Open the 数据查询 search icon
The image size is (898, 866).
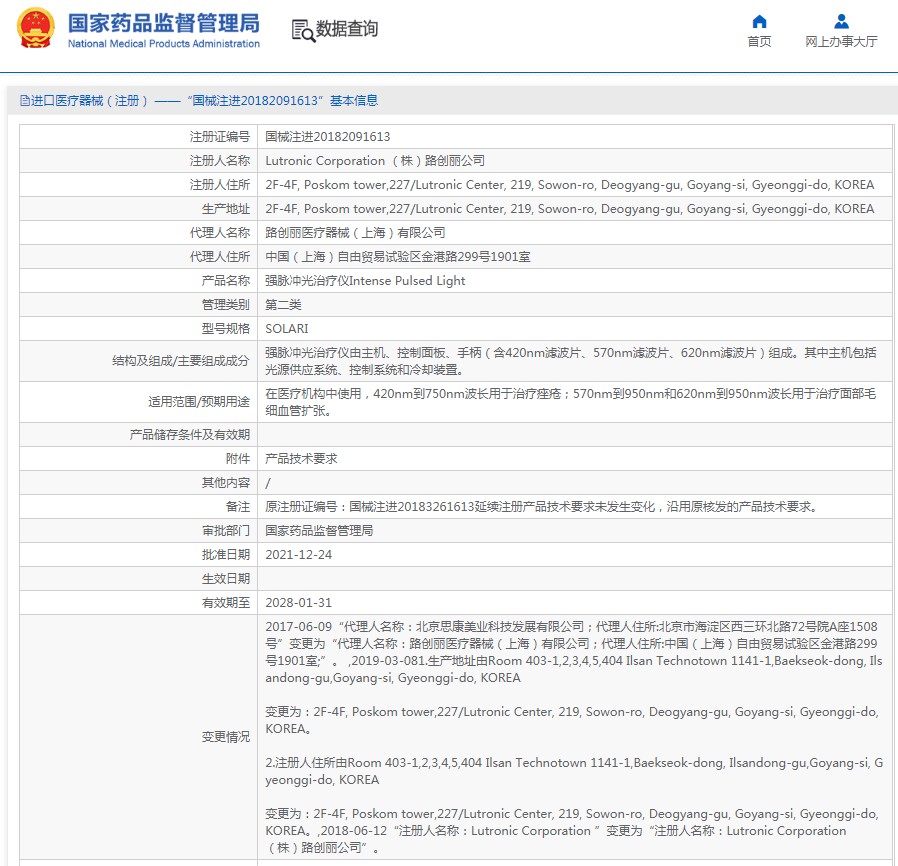304,30
